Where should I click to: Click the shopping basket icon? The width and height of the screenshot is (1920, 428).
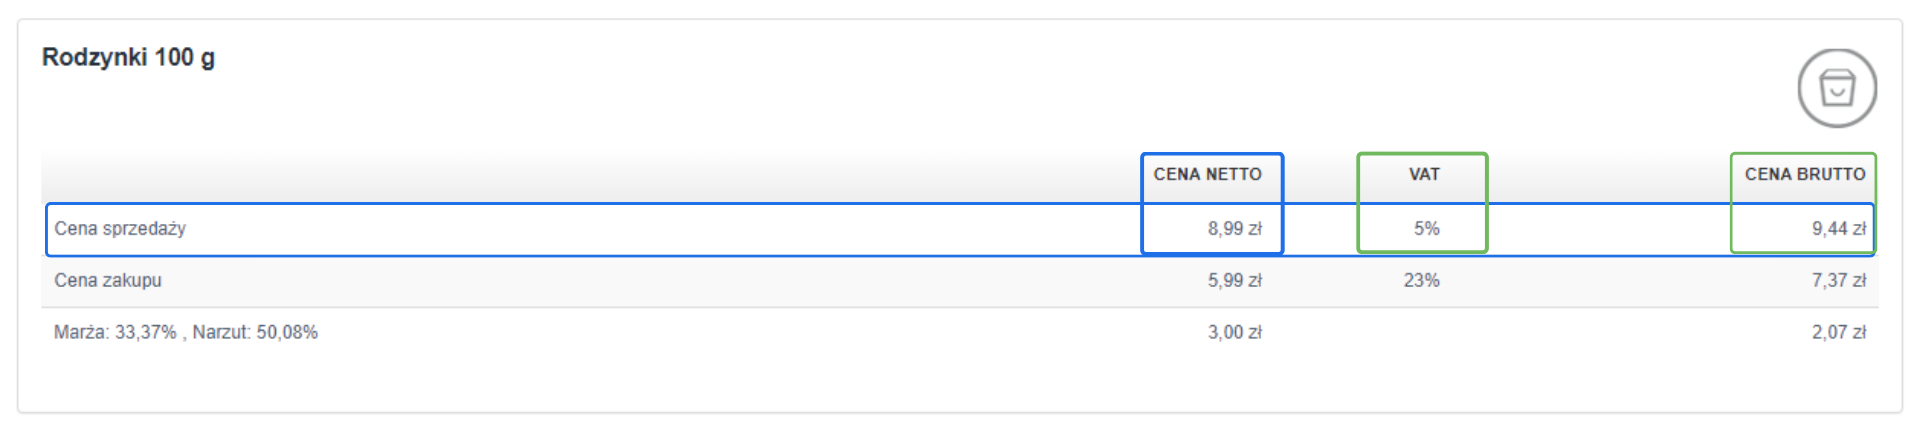click(1837, 88)
